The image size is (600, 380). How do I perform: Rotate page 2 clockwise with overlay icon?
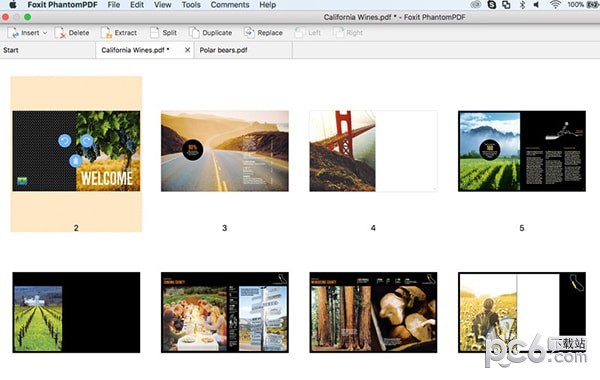pos(86,141)
